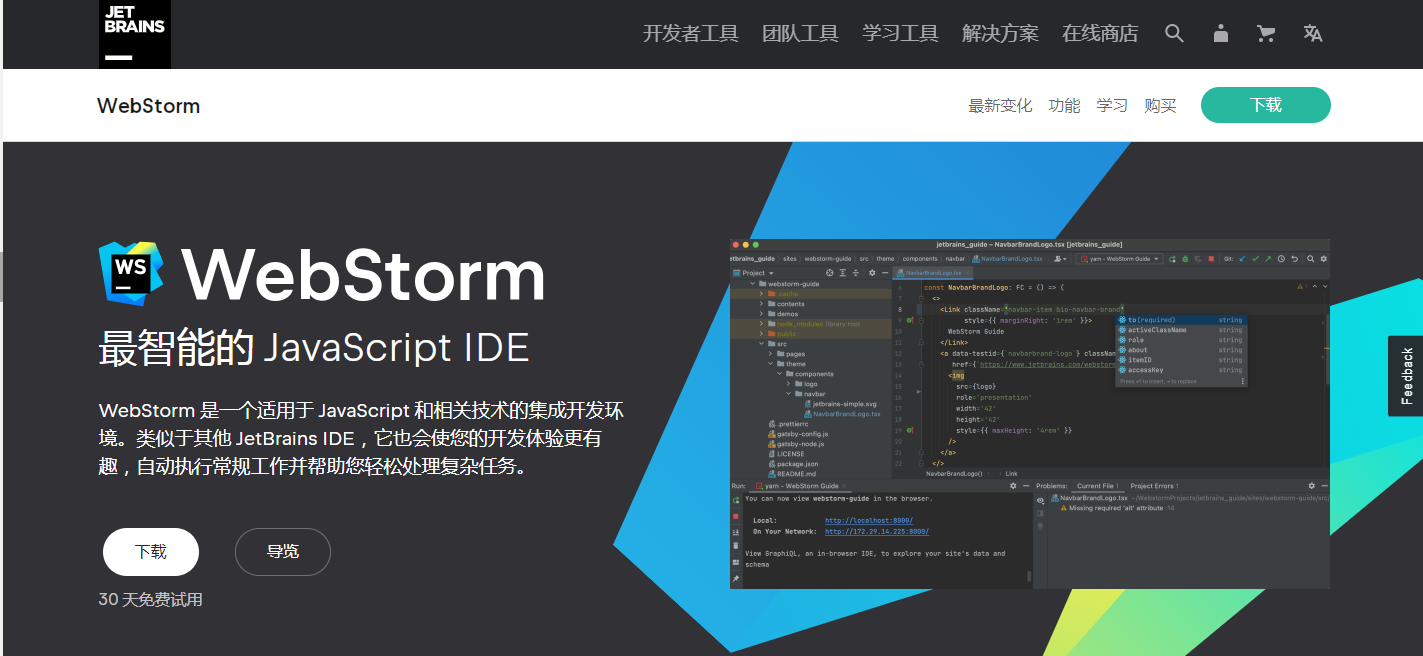Open the 最新变化 link
1423x656 pixels.
point(1000,106)
